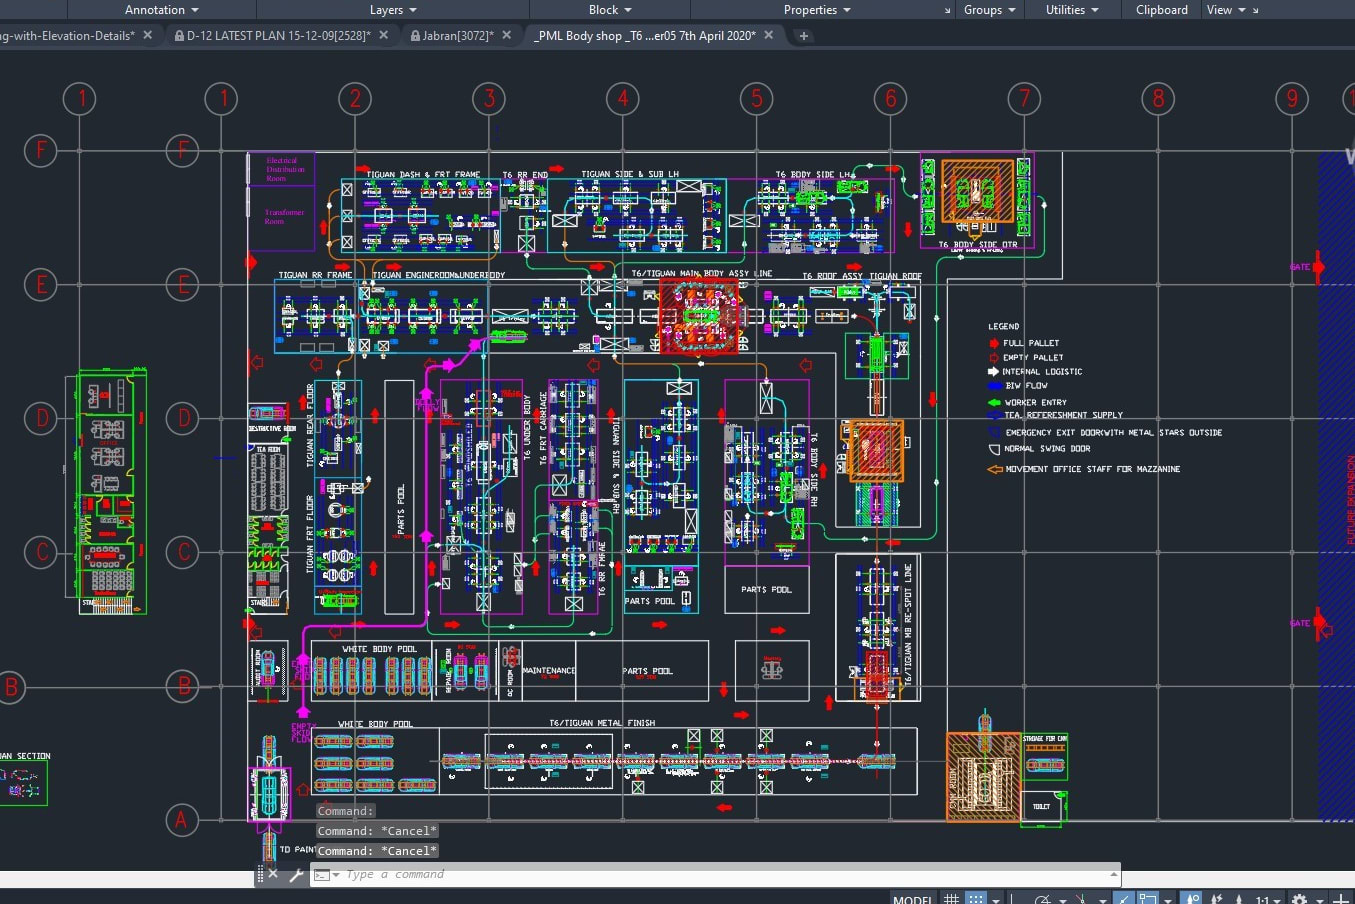This screenshot has height=904, width=1355.
Task: Expand the Block ribbon panel
Action: [609, 10]
